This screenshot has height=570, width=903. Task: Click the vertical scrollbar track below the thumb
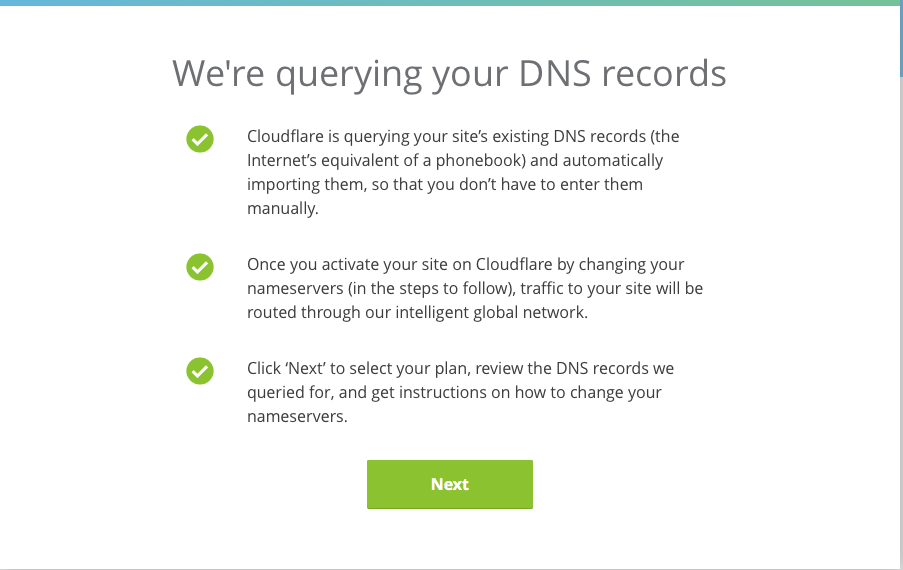[901, 322]
